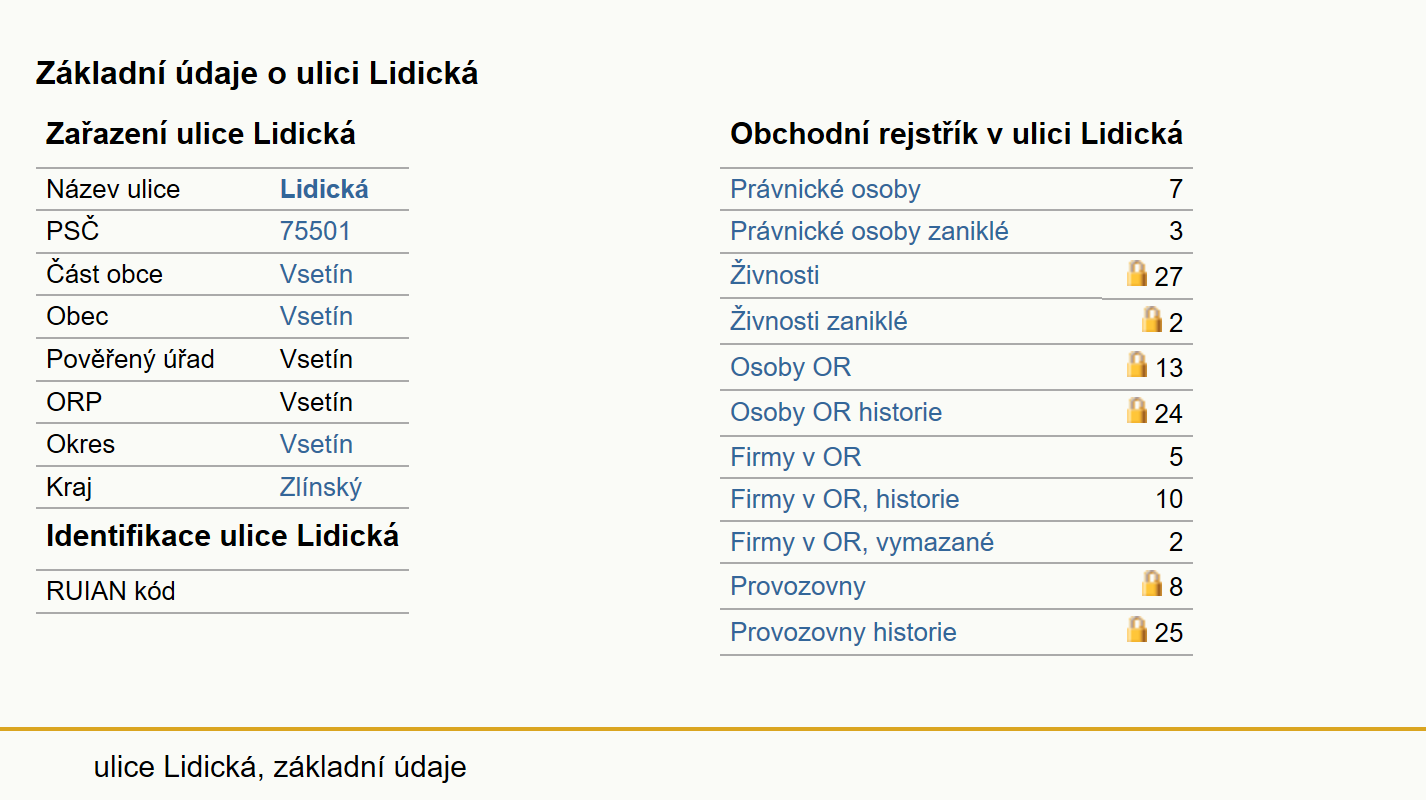This screenshot has height=800, width=1426.
Task: Open Právnické osoby zaniklé list
Action: click(869, 232)
